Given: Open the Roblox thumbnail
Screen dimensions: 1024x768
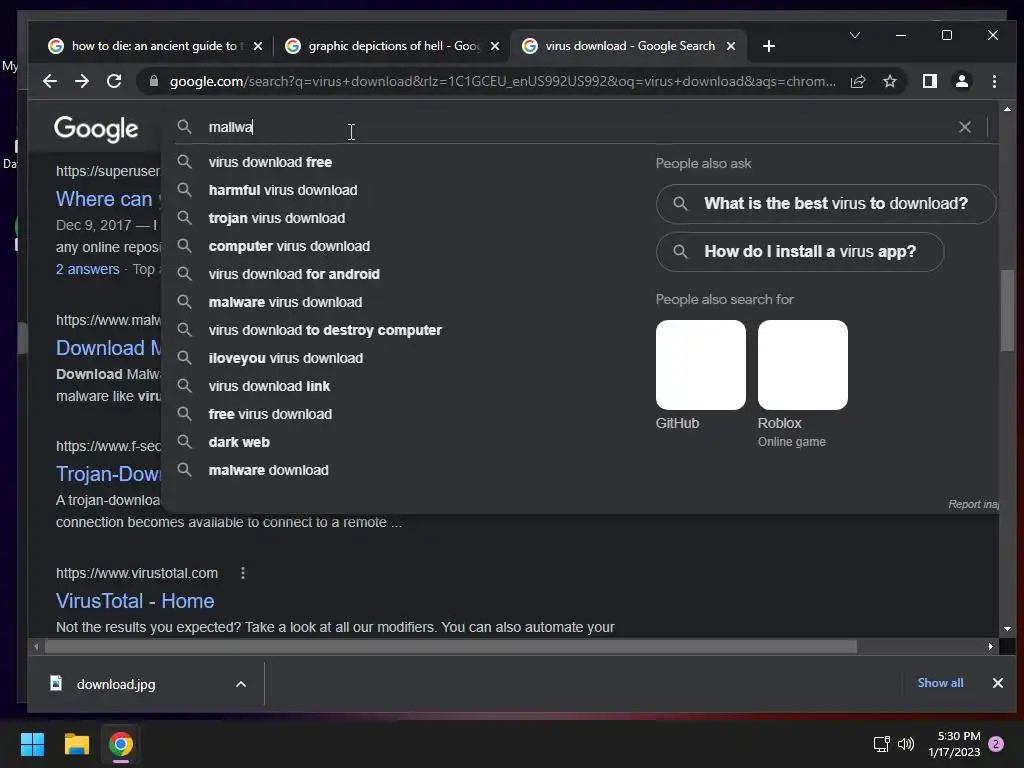Looking at the screenshot, I should (803, 365).
